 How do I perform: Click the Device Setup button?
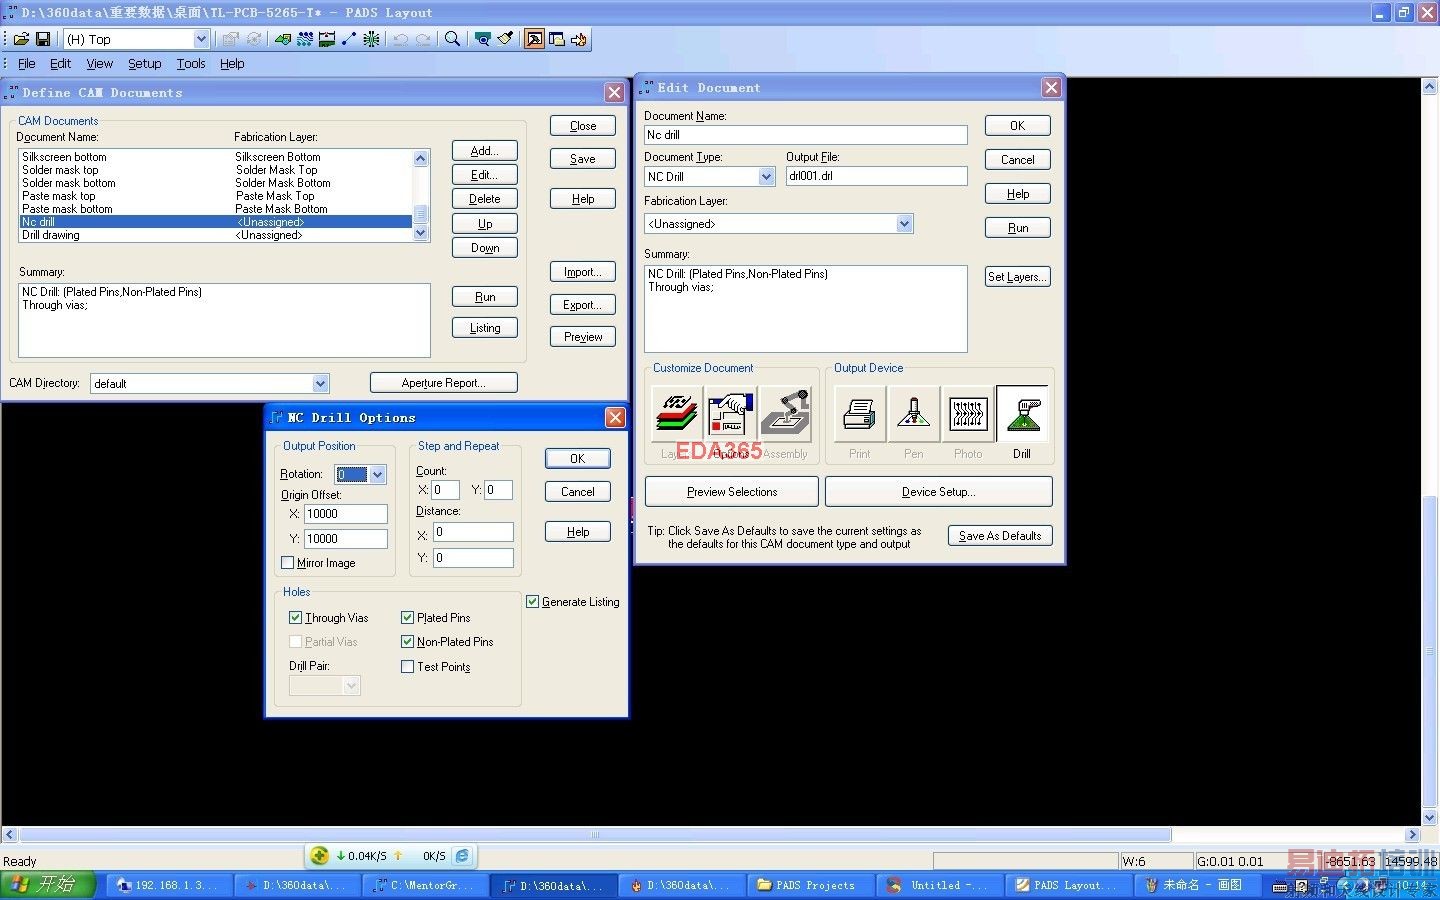click(937, 492)
